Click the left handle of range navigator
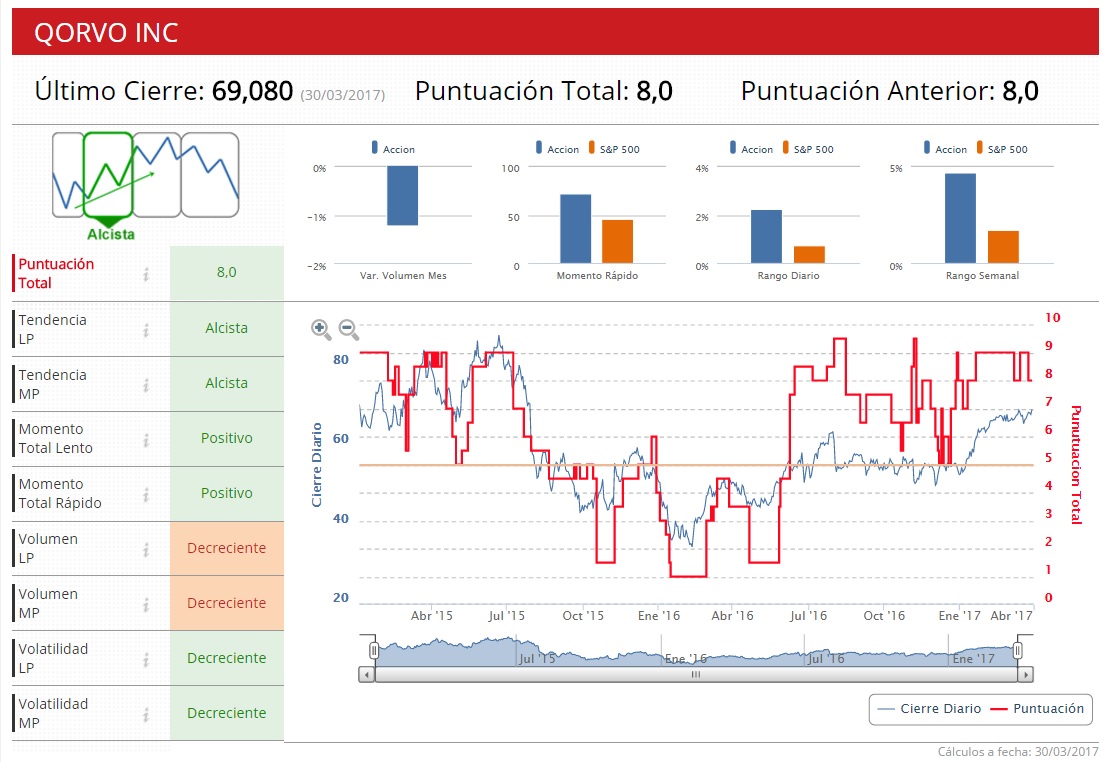1111x762 pixels. coord(373,650)
